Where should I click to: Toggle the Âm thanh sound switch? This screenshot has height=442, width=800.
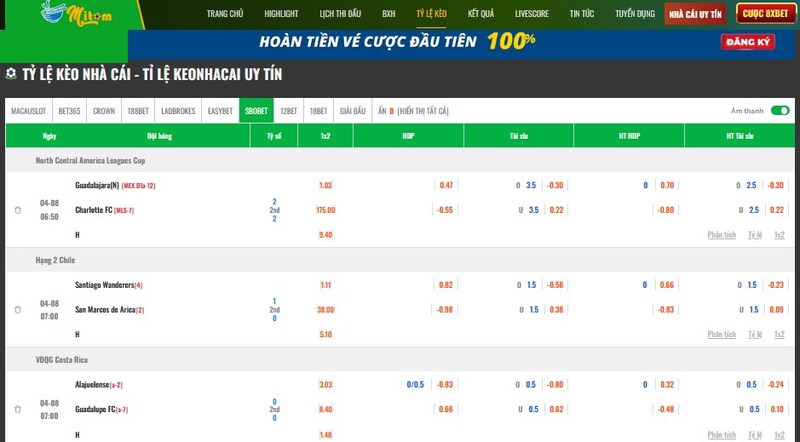click(780, 111)
